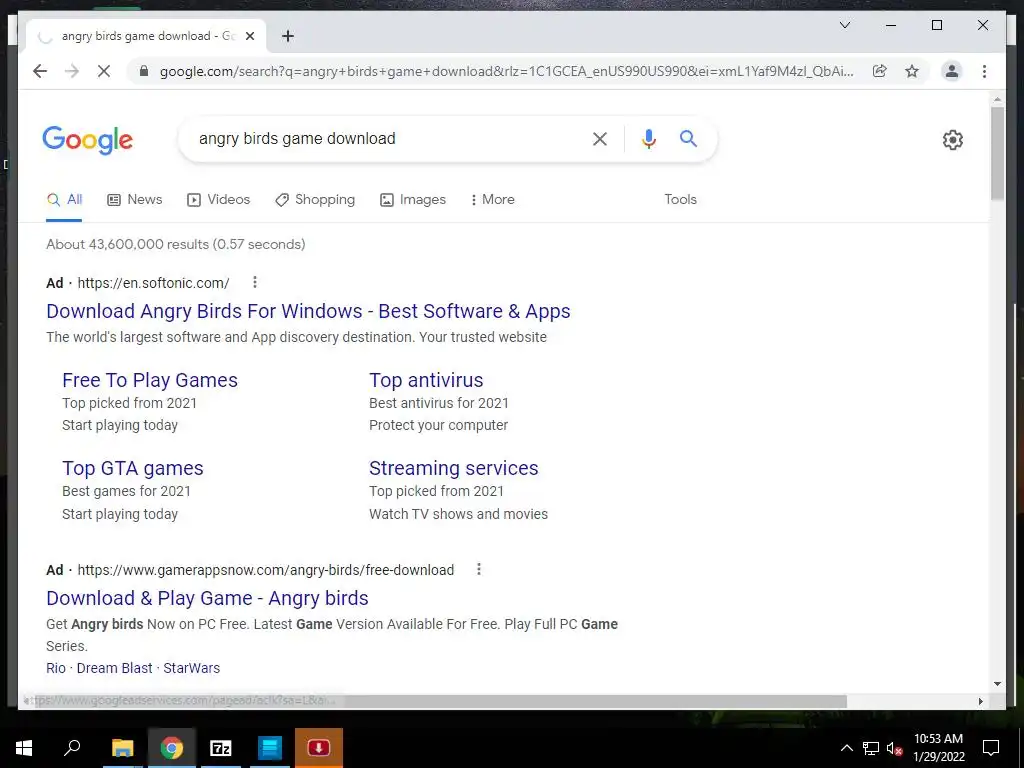The image size is (1024, 768).
Task: Open the search Tools options
Action: point(680,200)
